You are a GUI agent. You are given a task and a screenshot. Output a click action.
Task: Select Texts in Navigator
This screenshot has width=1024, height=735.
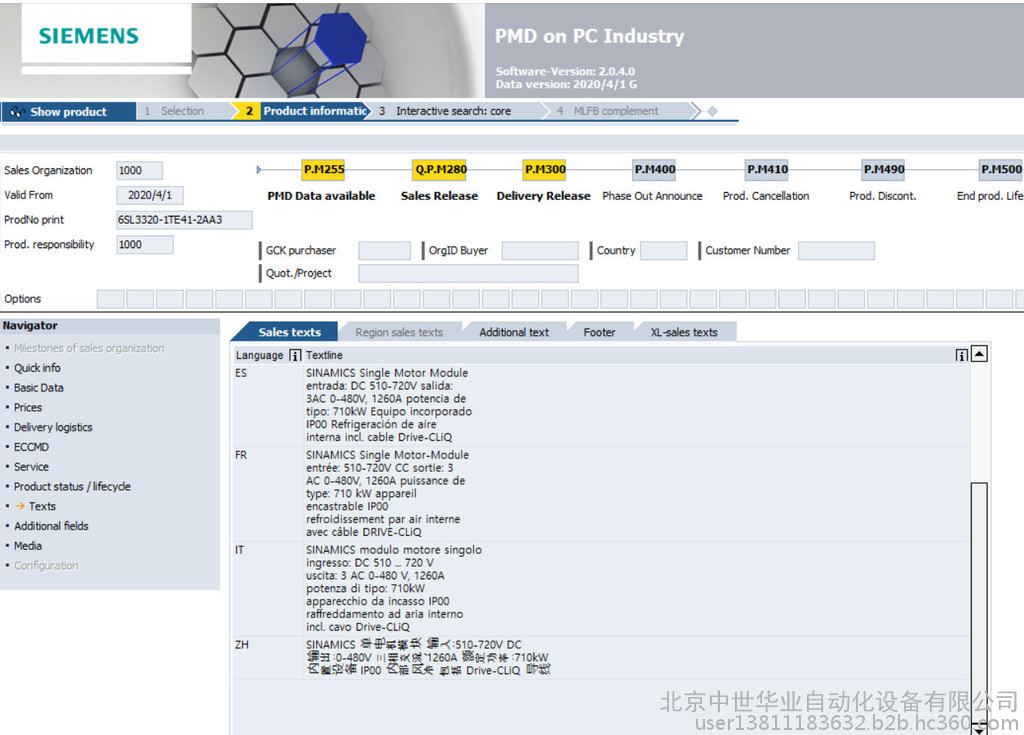[42, 506]
